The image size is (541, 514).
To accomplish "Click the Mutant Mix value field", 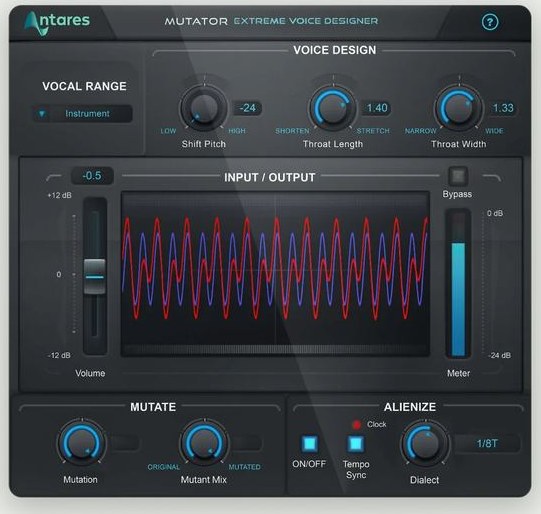I will 247,443.
